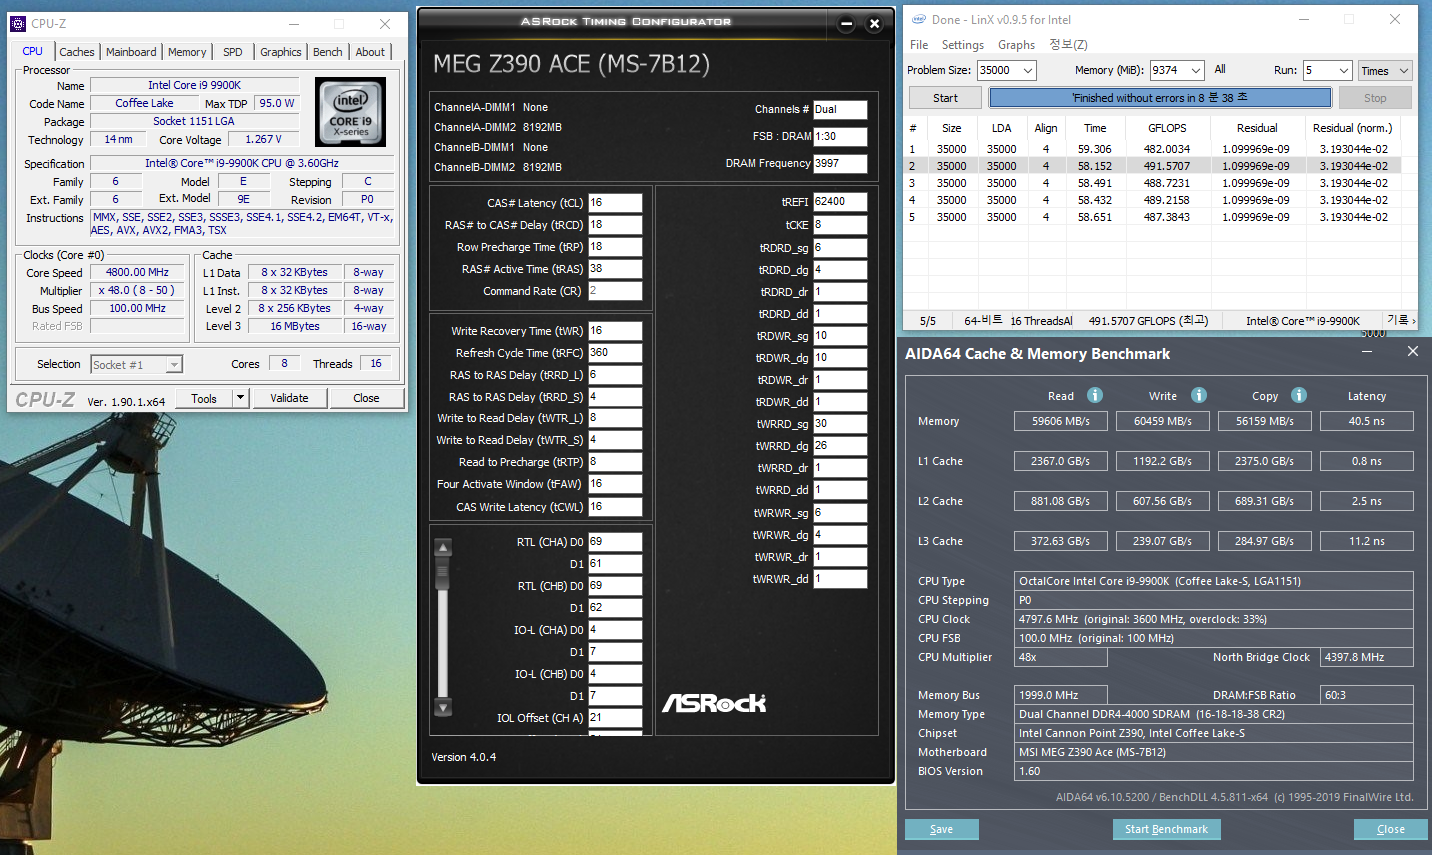Viewport: 1432px width, 855px height.
Task: Click the Tools button in CPU-Z
Action: pyautogui.click(x=204, y=398)
